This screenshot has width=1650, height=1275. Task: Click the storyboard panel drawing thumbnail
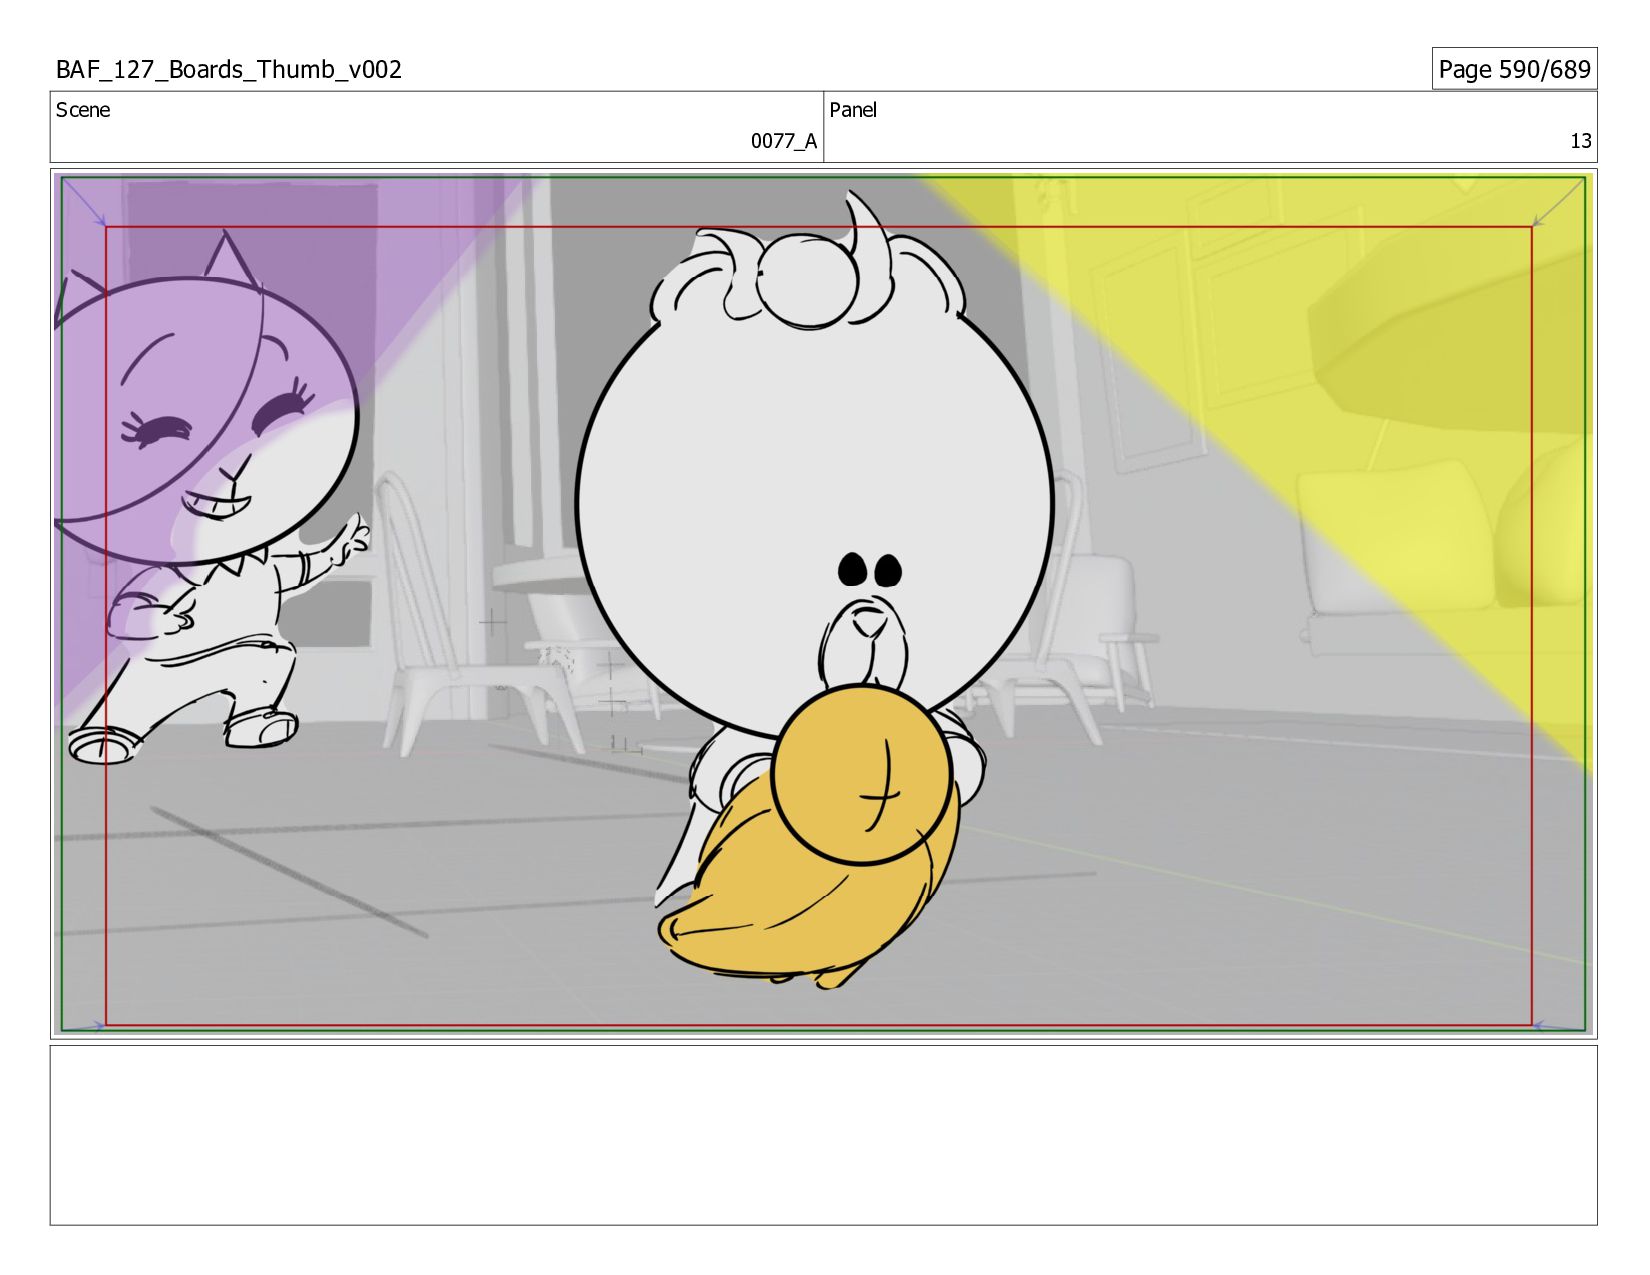click(x=824, y=604)
